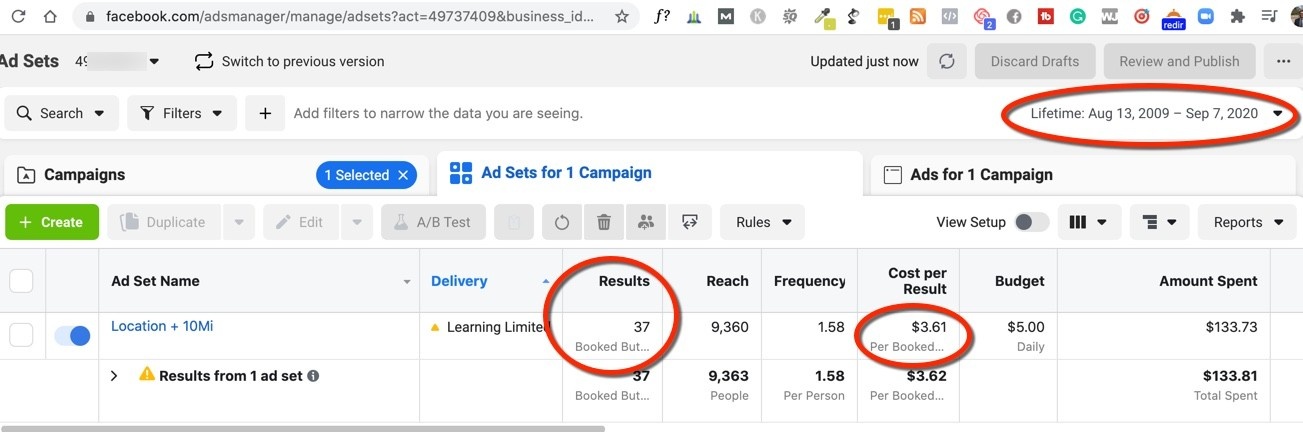This screenshot has height=432, width=1303.
Task: Click the warning triangle in summary row
Action: click(147, 375)
